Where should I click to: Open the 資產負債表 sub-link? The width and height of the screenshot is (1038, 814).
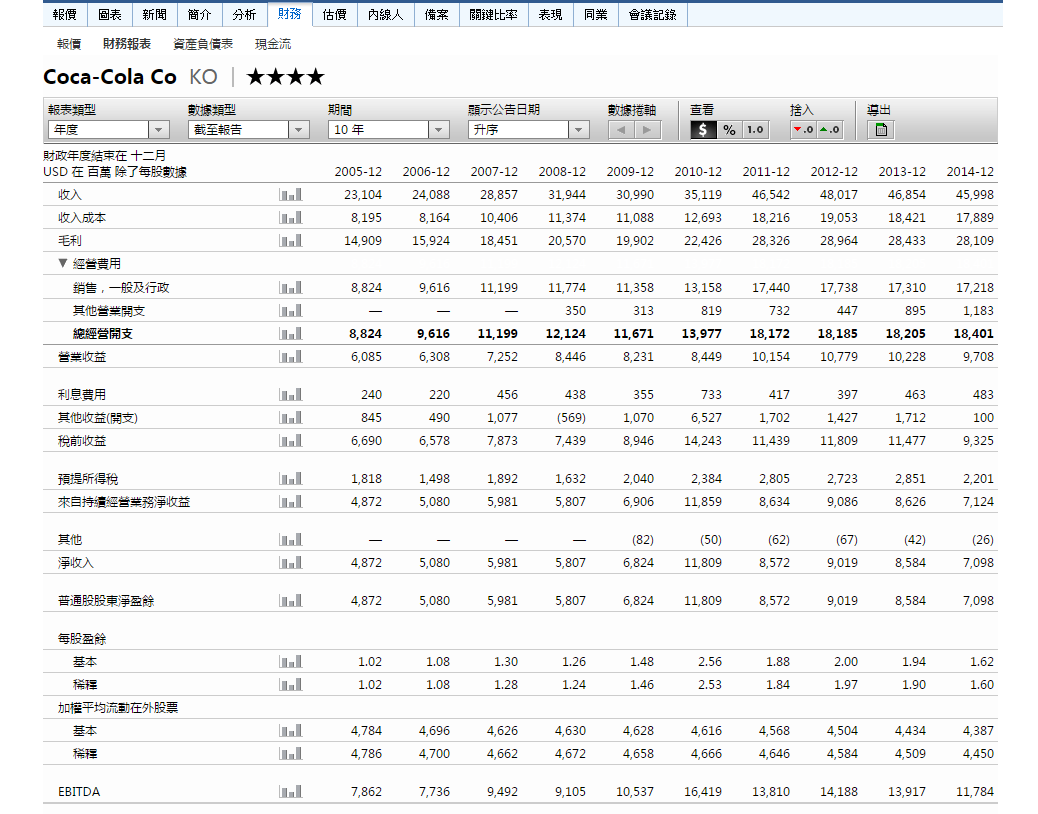tap(203, 44)
